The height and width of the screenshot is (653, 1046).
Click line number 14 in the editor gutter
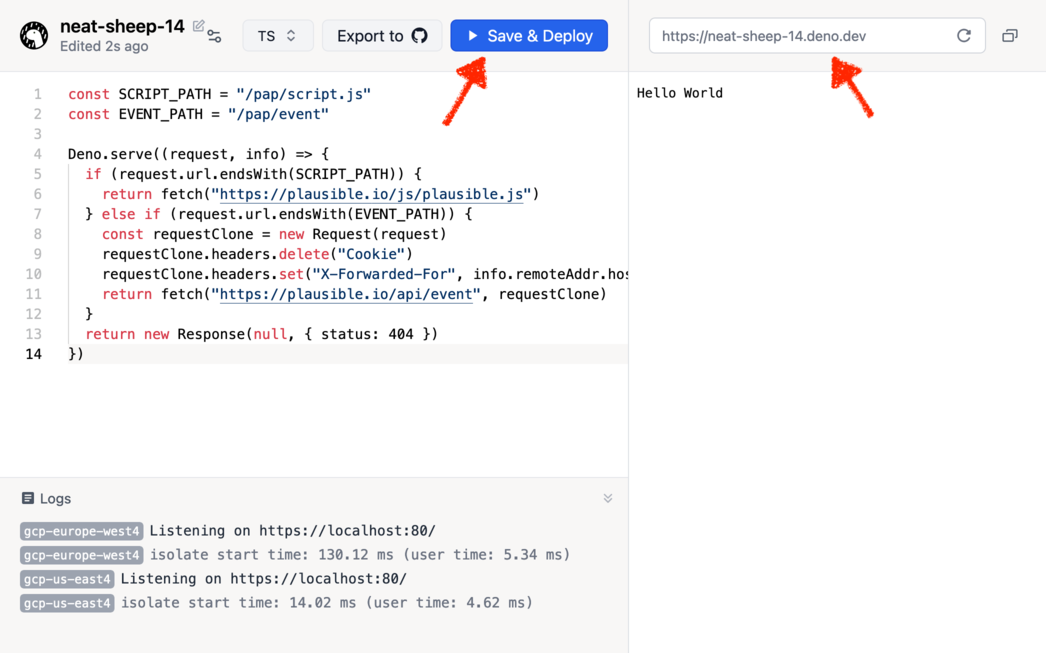click(x=34, y=354)
